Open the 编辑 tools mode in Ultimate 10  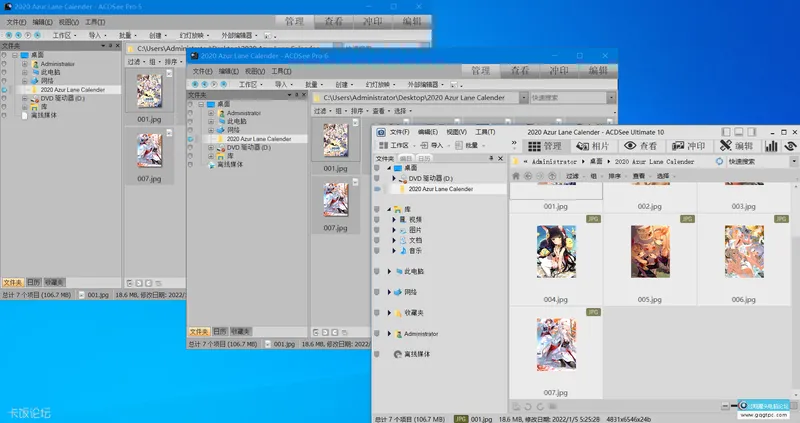click(x=738, y=146)
